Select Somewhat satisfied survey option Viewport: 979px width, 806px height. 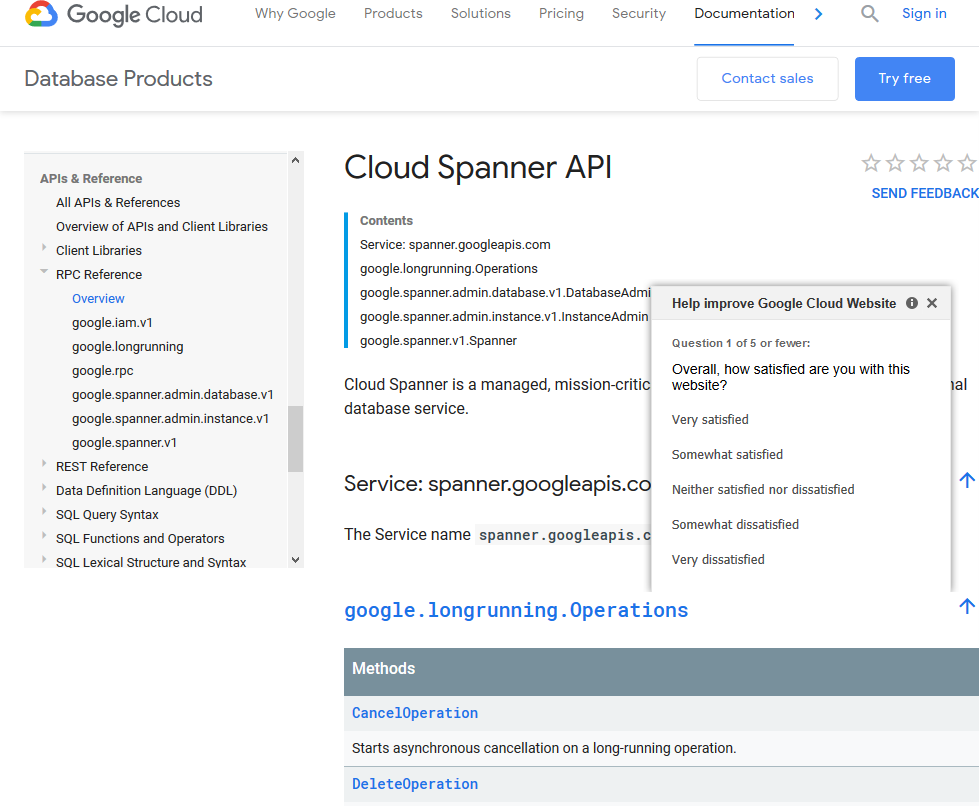[727, 455]
